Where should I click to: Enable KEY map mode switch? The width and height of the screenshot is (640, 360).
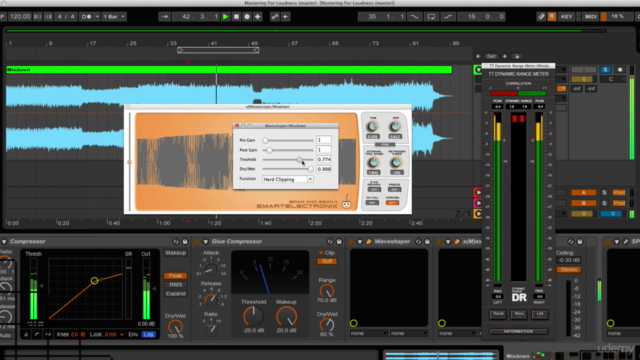coord(566,17)
